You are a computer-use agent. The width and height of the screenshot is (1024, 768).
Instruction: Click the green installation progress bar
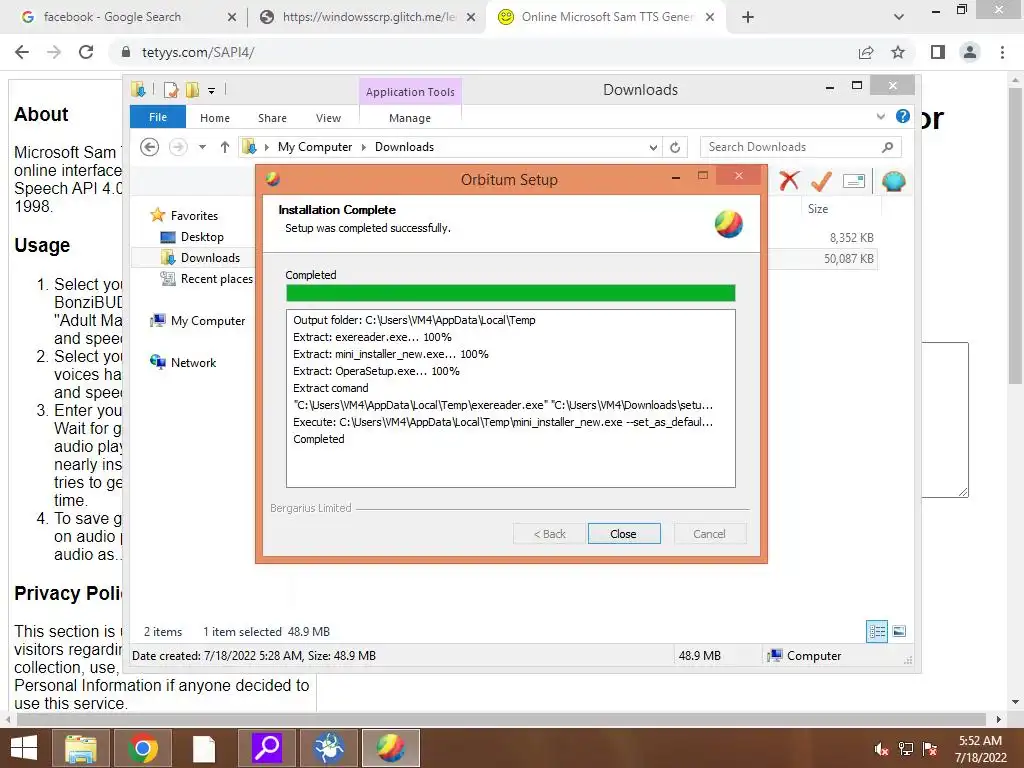[511, 293]
